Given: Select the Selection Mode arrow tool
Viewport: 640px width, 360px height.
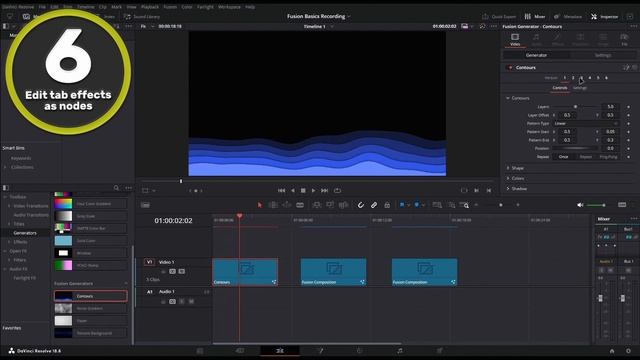Looking at the screenshot, I should [x=260, y=205].
